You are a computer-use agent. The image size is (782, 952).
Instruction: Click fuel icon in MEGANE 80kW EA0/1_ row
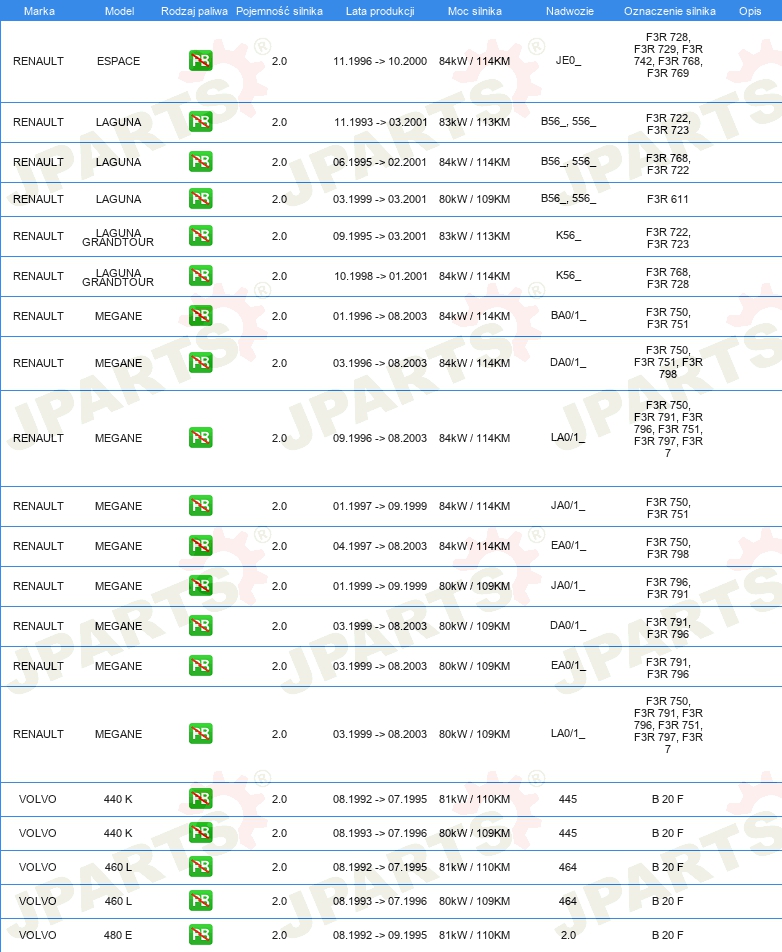(x=200, y=666)
